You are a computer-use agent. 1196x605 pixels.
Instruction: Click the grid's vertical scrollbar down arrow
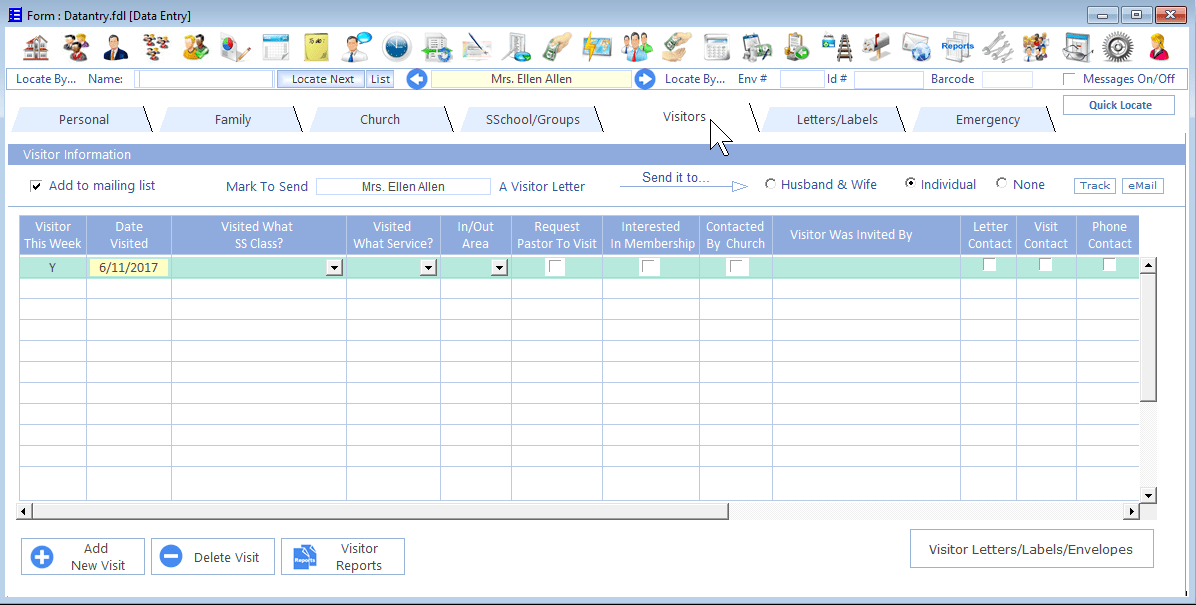tap(1148, 494)
